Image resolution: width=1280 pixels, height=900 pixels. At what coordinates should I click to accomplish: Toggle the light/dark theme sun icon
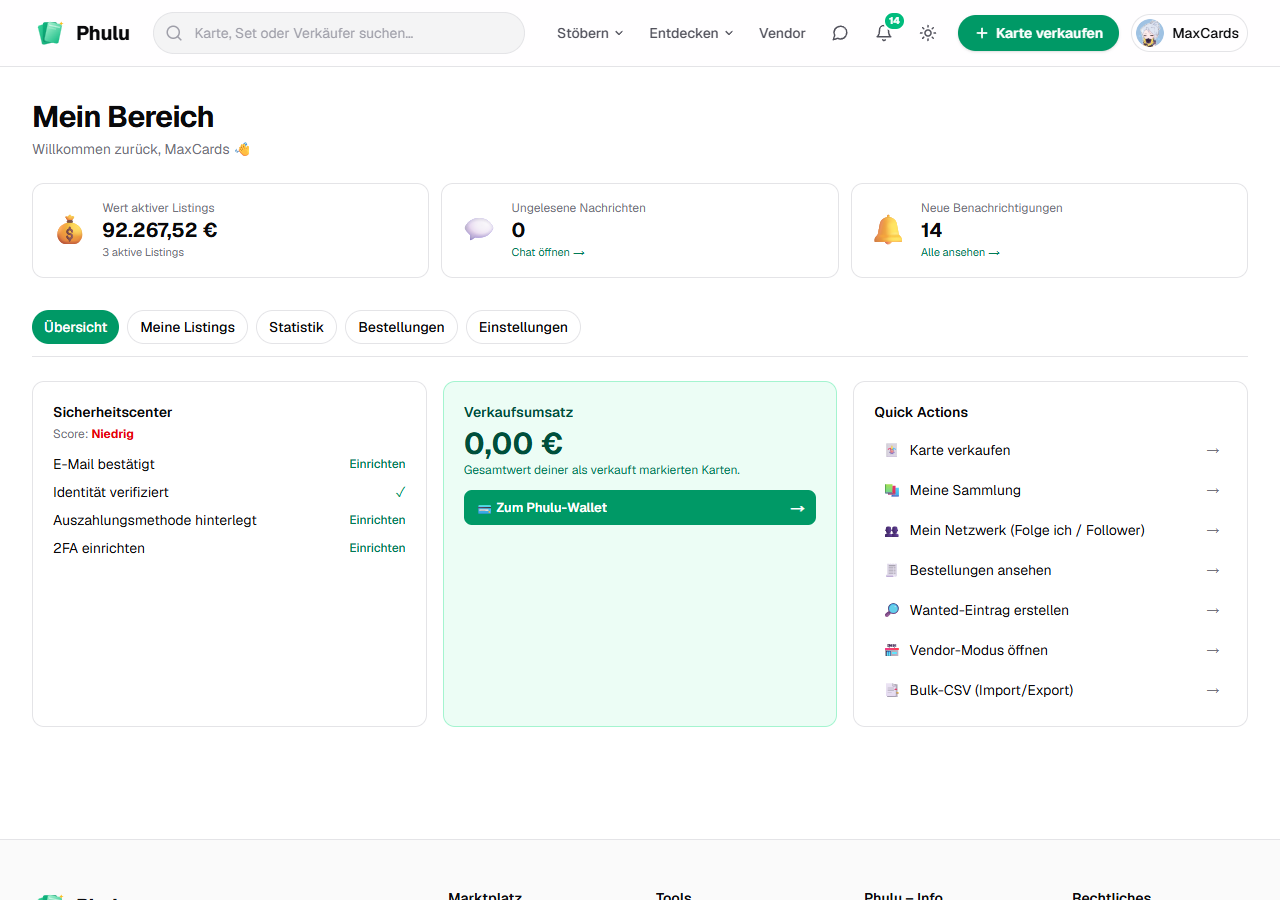coord(928,33)
